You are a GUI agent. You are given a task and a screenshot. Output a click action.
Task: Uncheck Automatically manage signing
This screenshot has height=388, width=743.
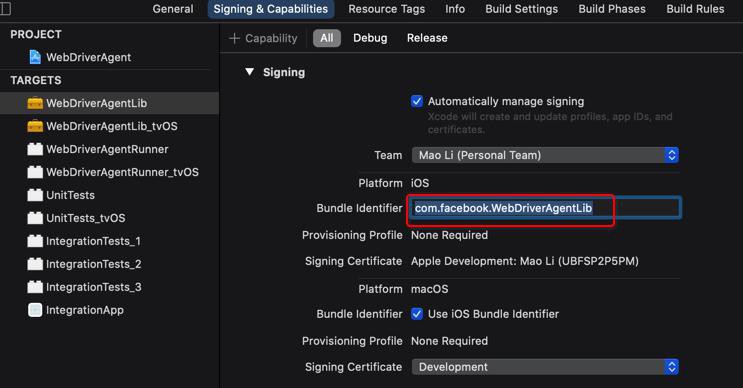click(417, 101)
